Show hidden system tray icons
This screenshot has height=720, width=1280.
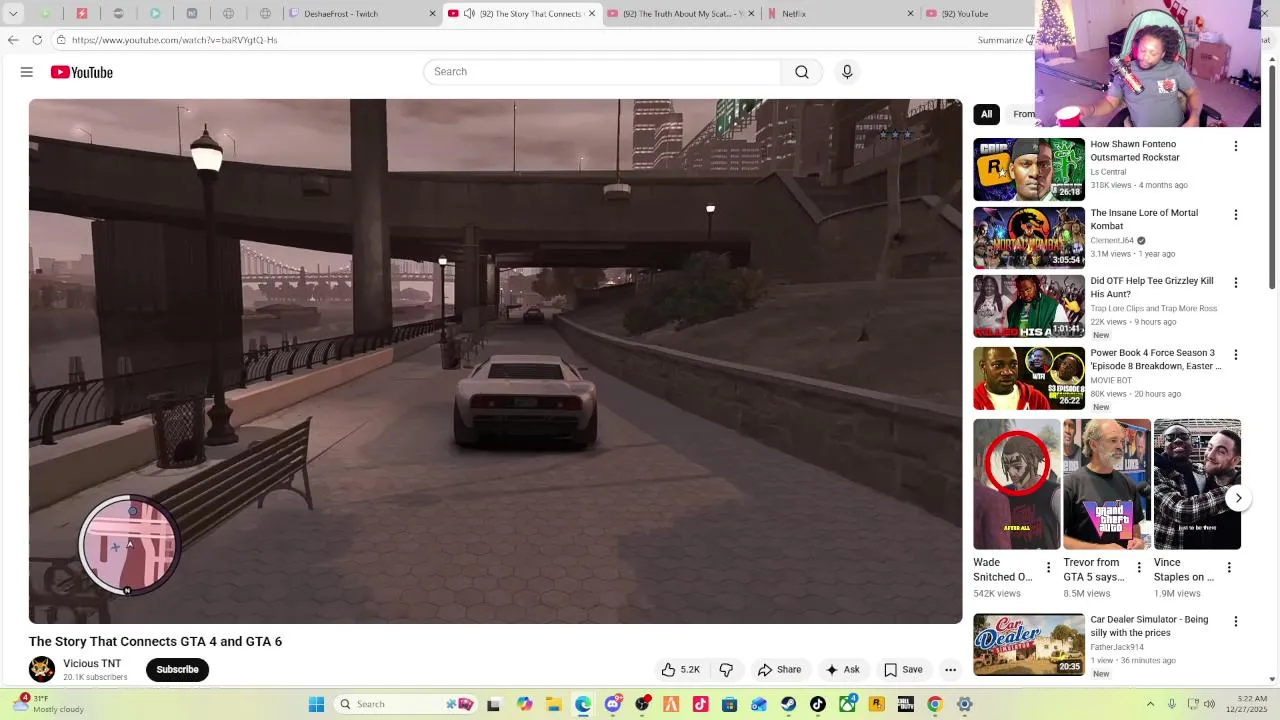(1150, 704)
